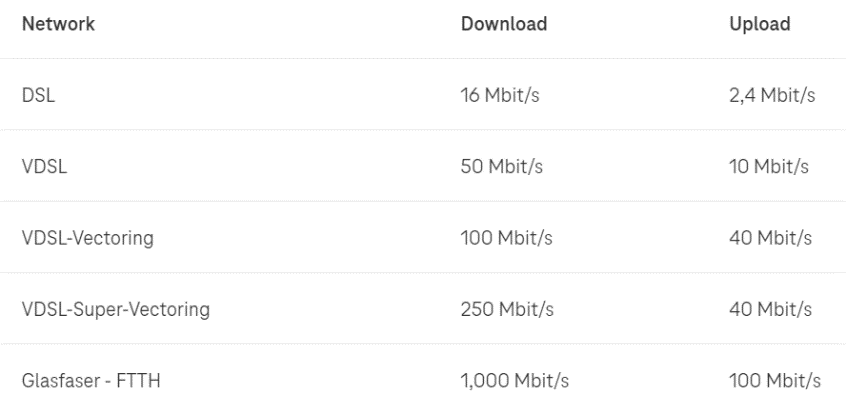Click the 16 Mbit/s download value
Image resolution: width=846 pixels, height=414 pixels.
click(500, 96)
